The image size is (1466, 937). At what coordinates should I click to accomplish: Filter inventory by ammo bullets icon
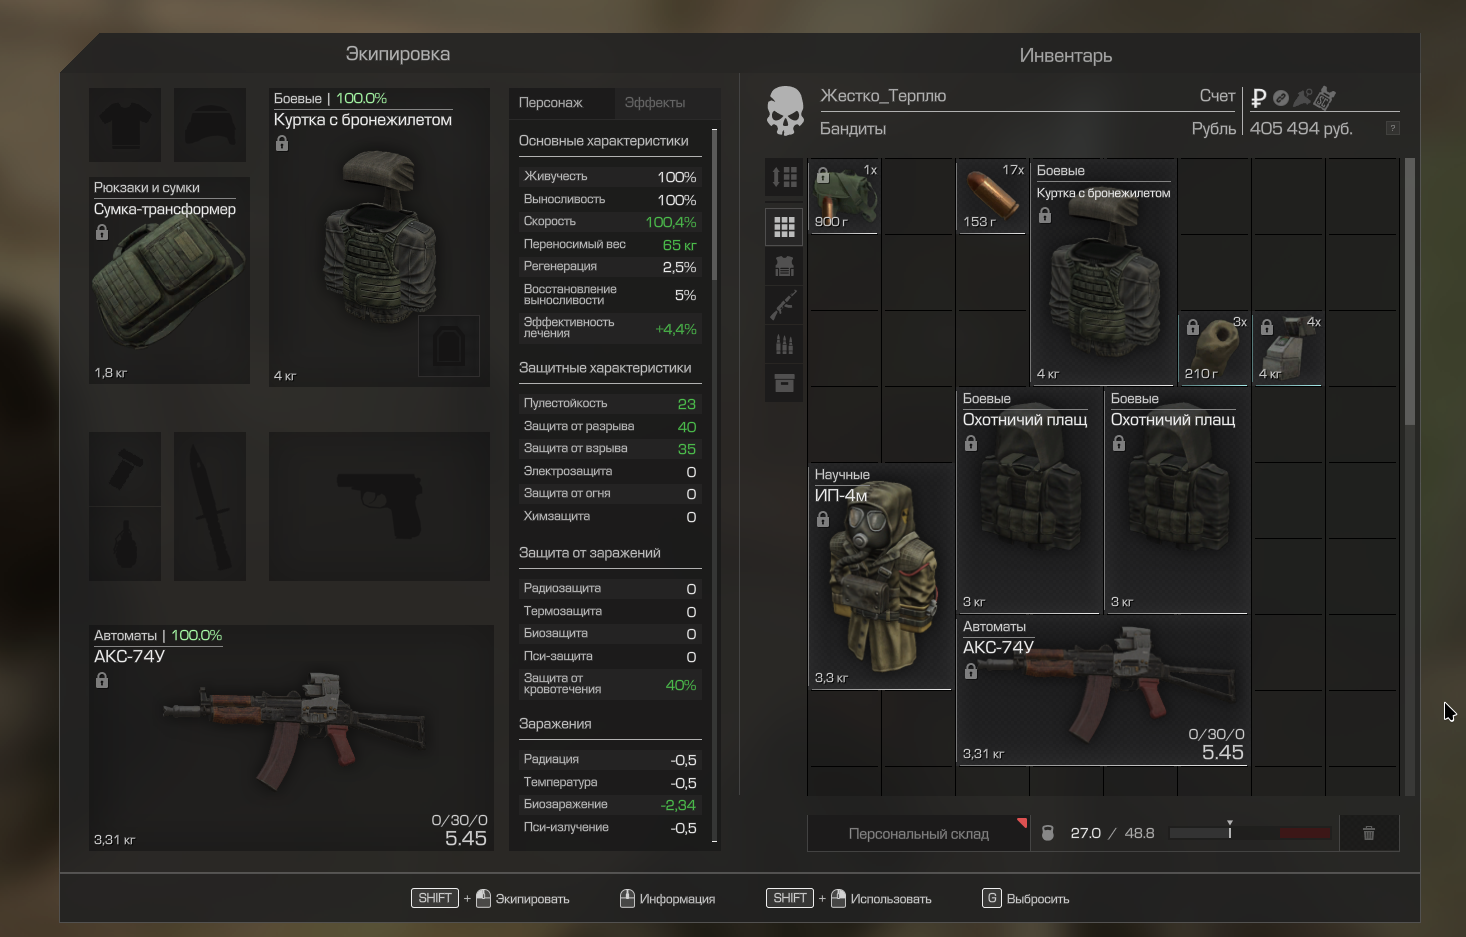coord(784,345)
